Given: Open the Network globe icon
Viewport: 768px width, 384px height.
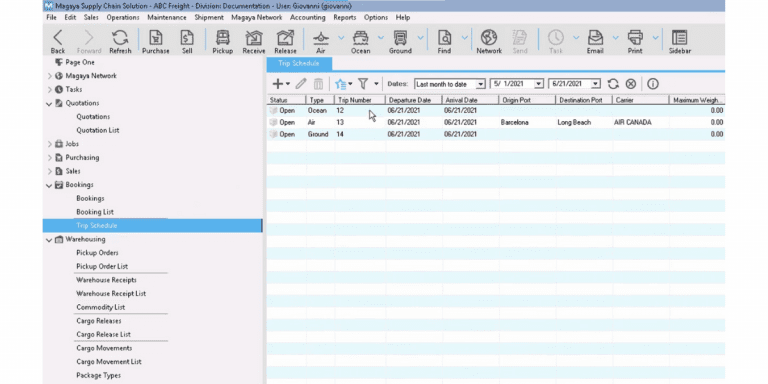Looking at the screenshot, I should pyautogui.click(x=489, y=41).
